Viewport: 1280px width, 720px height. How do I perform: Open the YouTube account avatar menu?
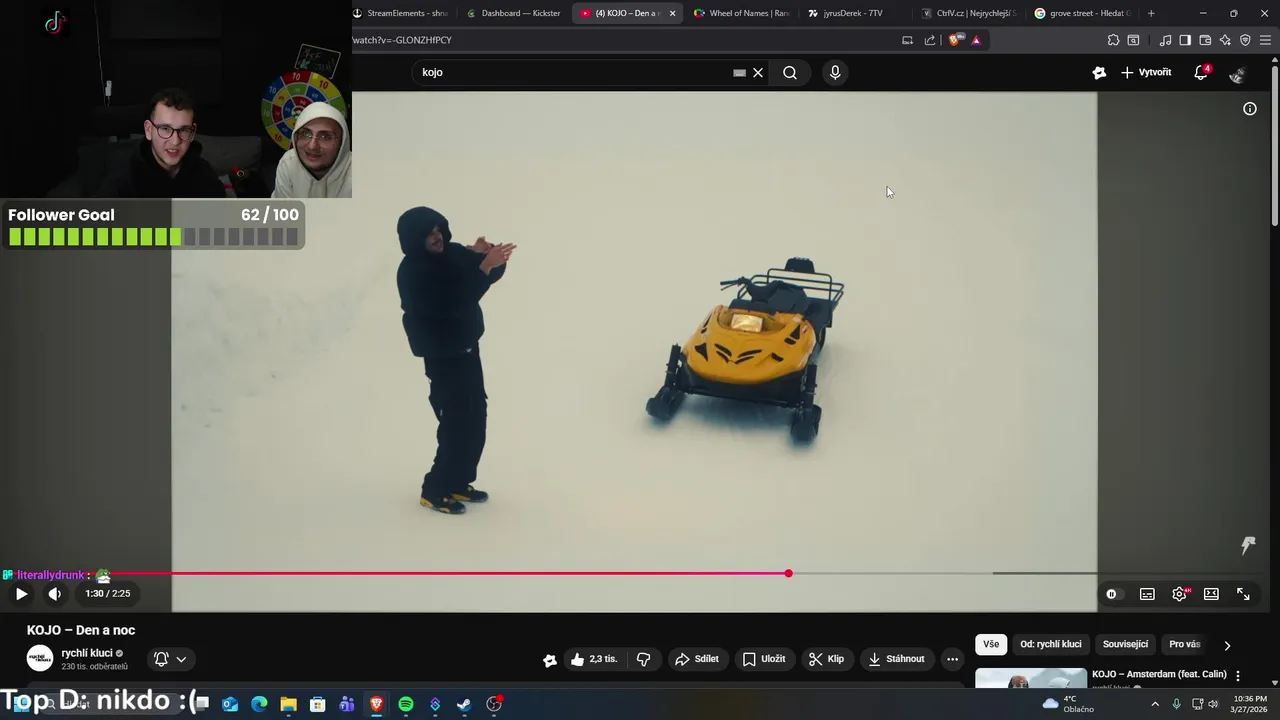click(1238, 73)
